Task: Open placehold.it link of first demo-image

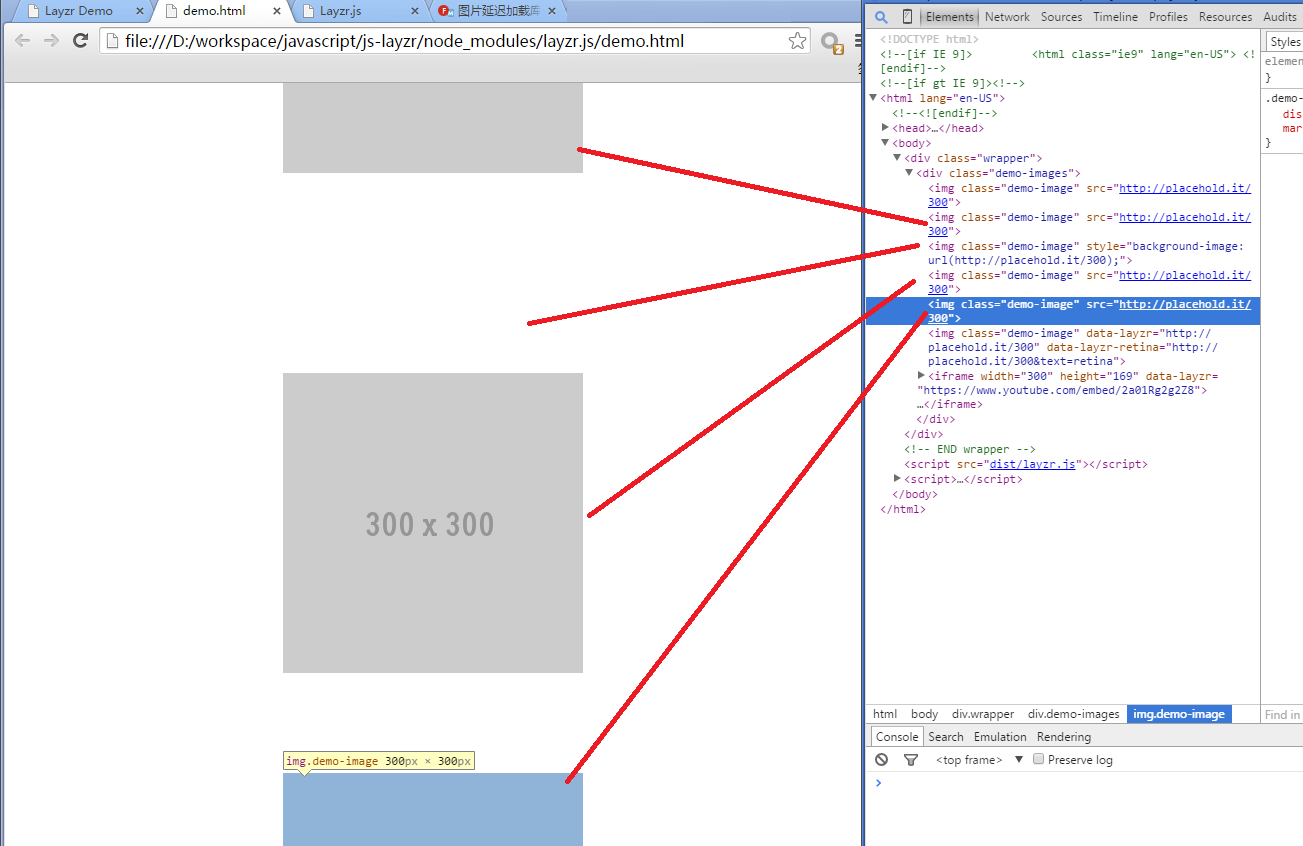Action: pos(1184,188)
